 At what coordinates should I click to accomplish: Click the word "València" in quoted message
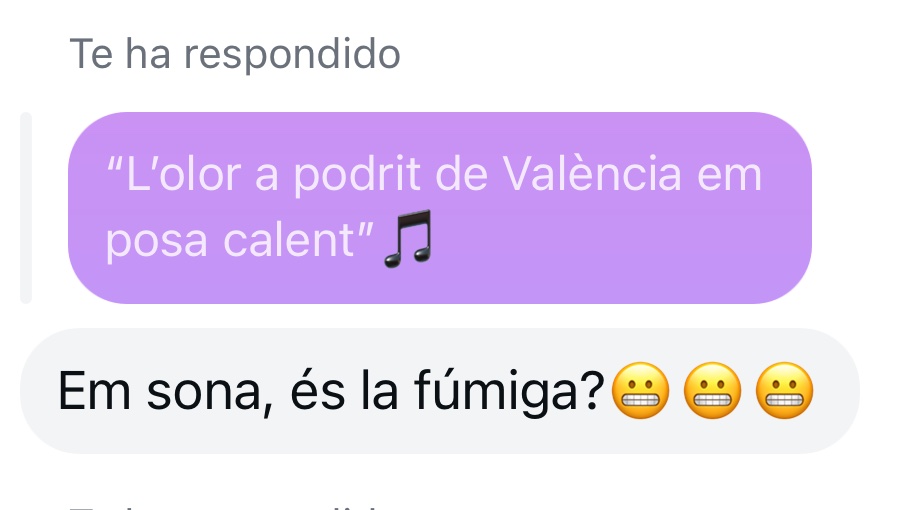pyautogui.click(x=592, y=173)
